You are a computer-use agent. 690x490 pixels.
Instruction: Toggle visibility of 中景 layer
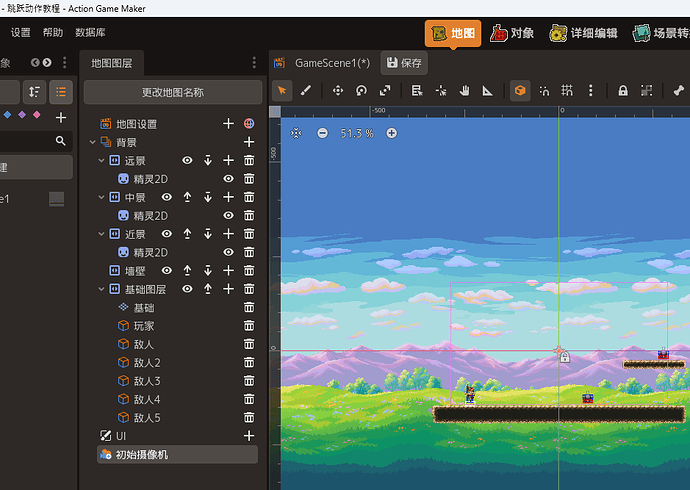click(x=166, y=197)
